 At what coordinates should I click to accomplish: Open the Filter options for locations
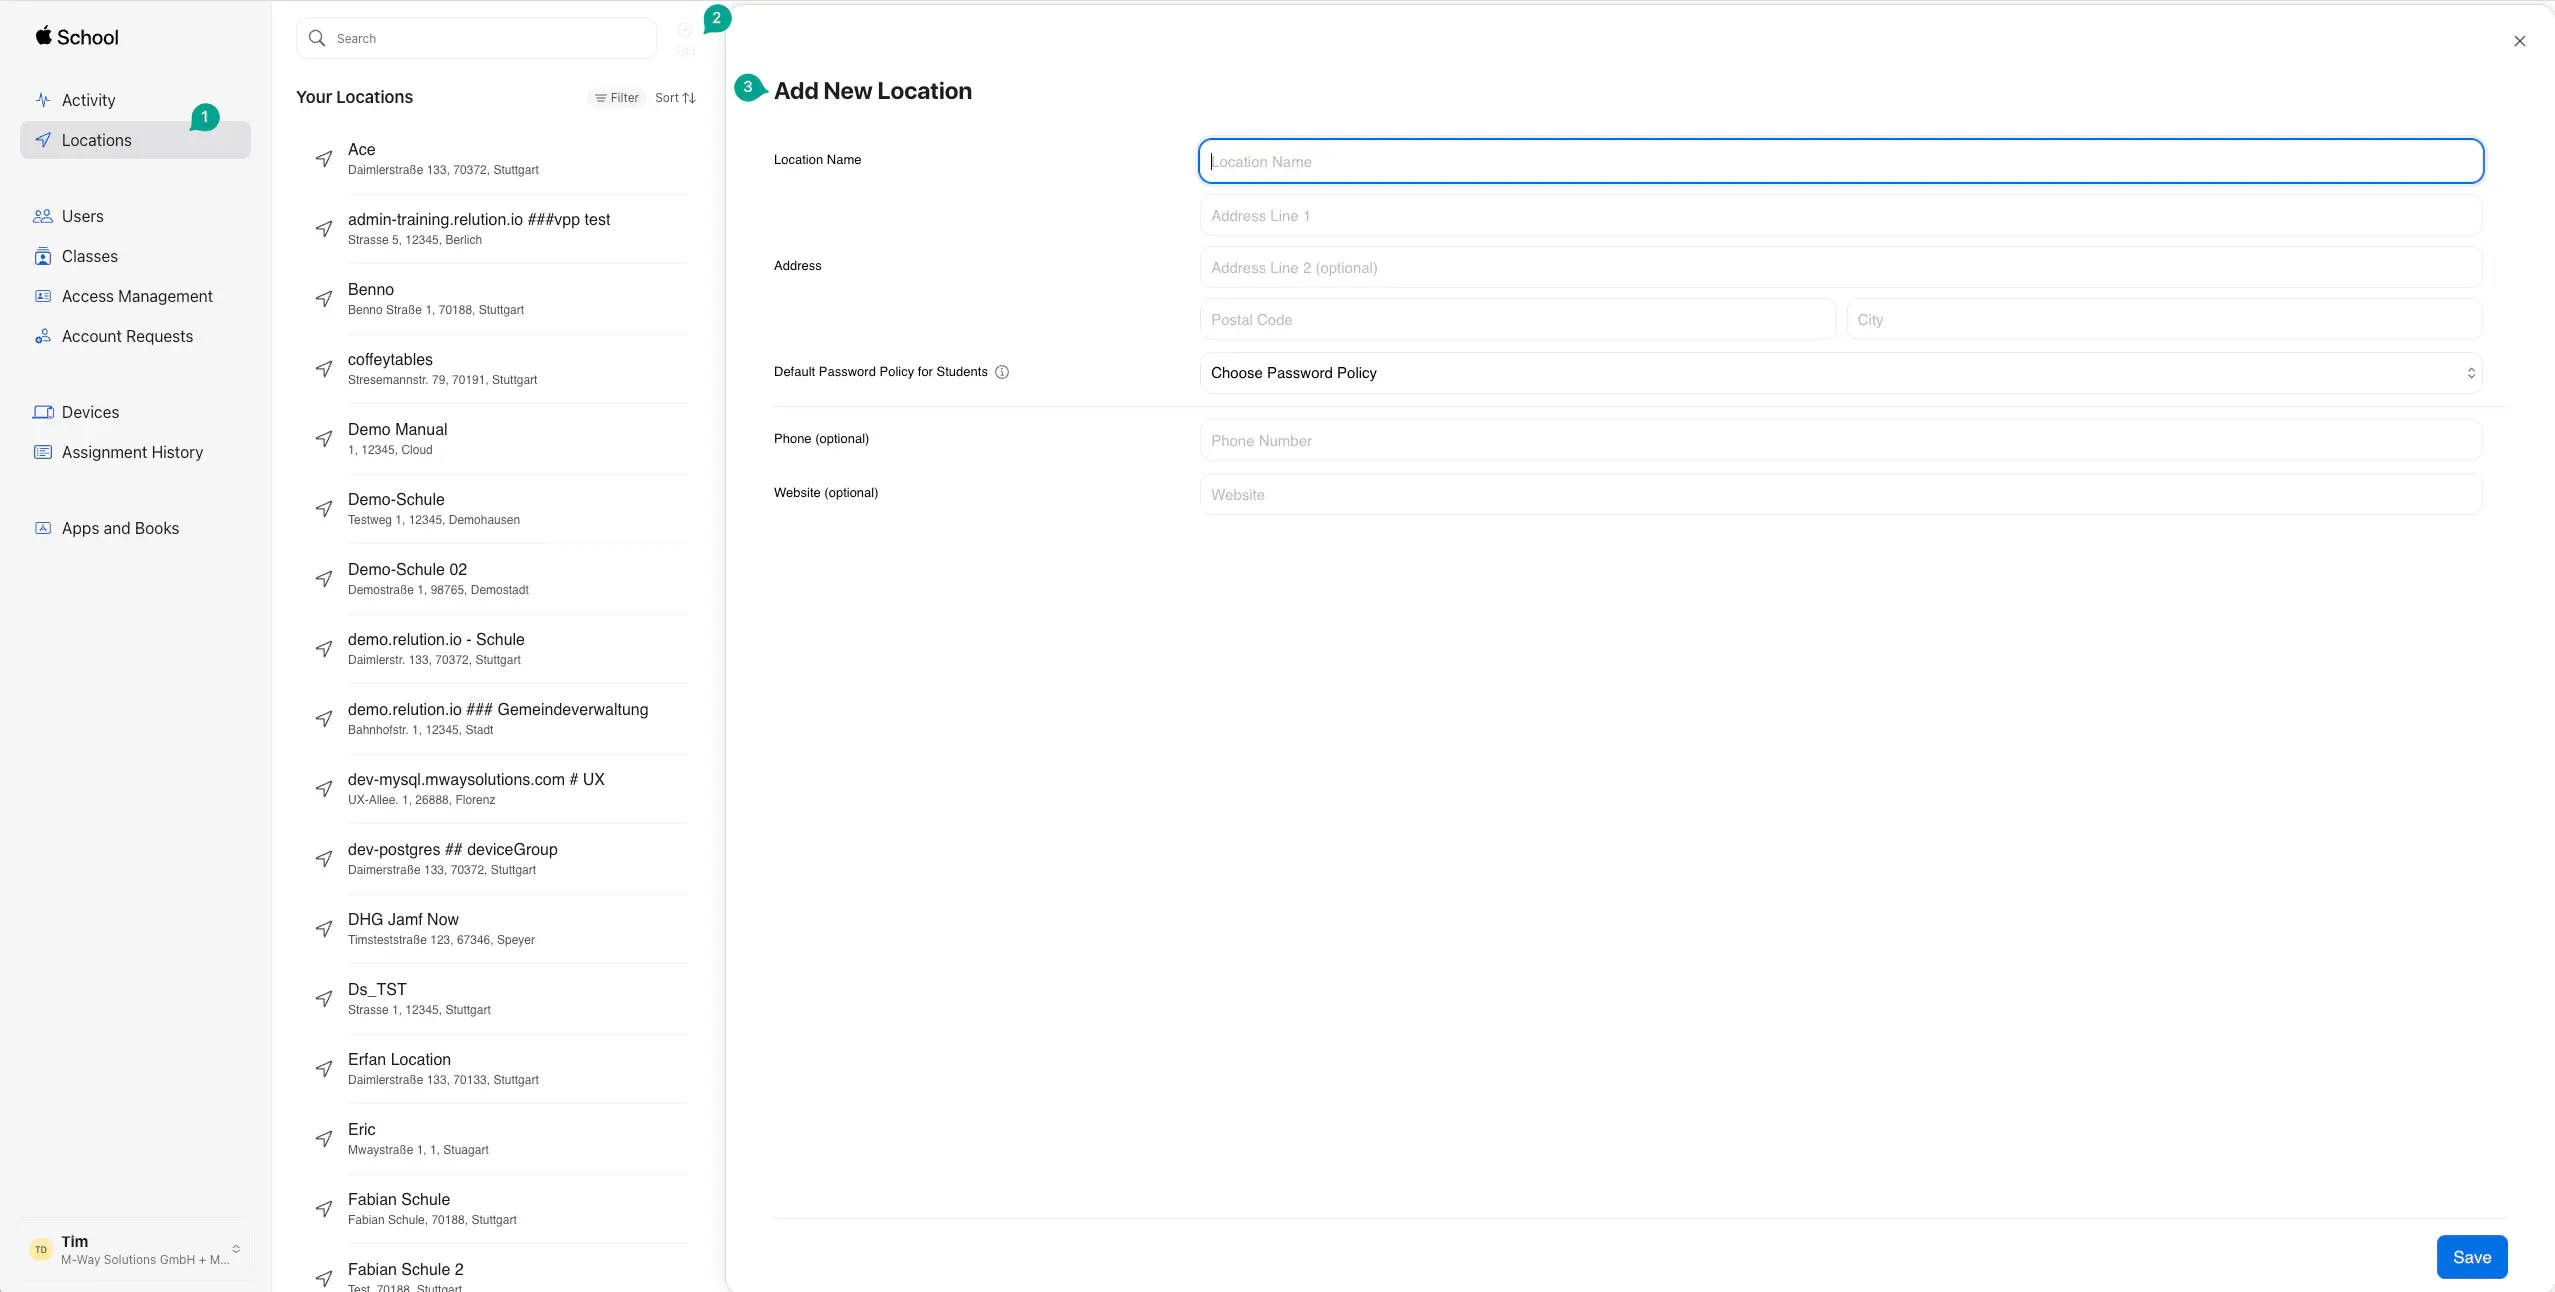click(x=617, y=98)
